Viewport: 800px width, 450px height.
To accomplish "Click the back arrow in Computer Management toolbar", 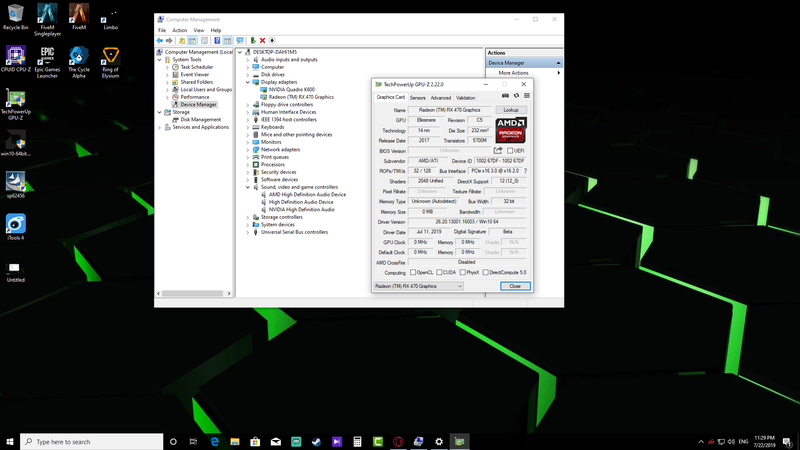I will point(160,41).
